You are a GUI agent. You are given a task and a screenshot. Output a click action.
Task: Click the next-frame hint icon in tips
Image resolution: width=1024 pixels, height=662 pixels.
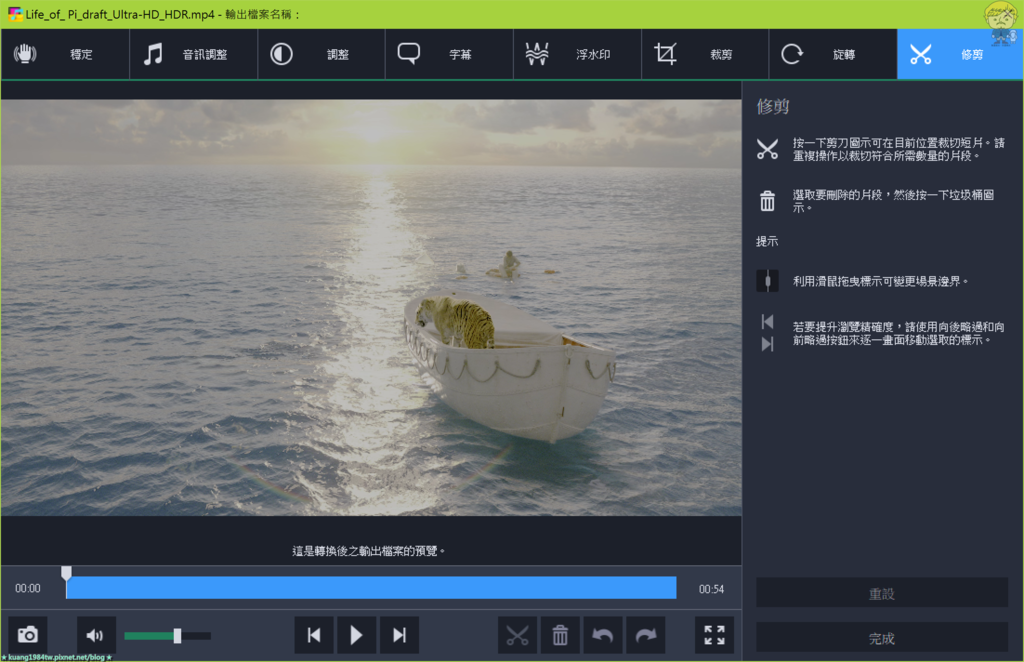[767, 344]
